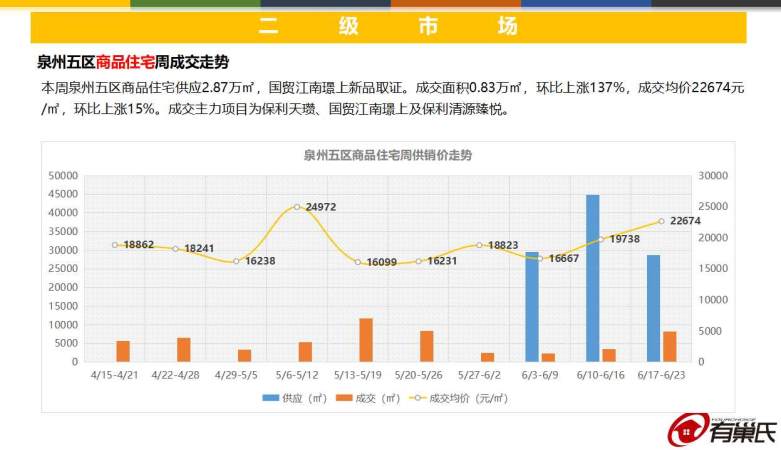781x450 pixels.
Task: Select the 6/17-6/23 week axis label
Action: pyautogui.click(x=661, y=375)
